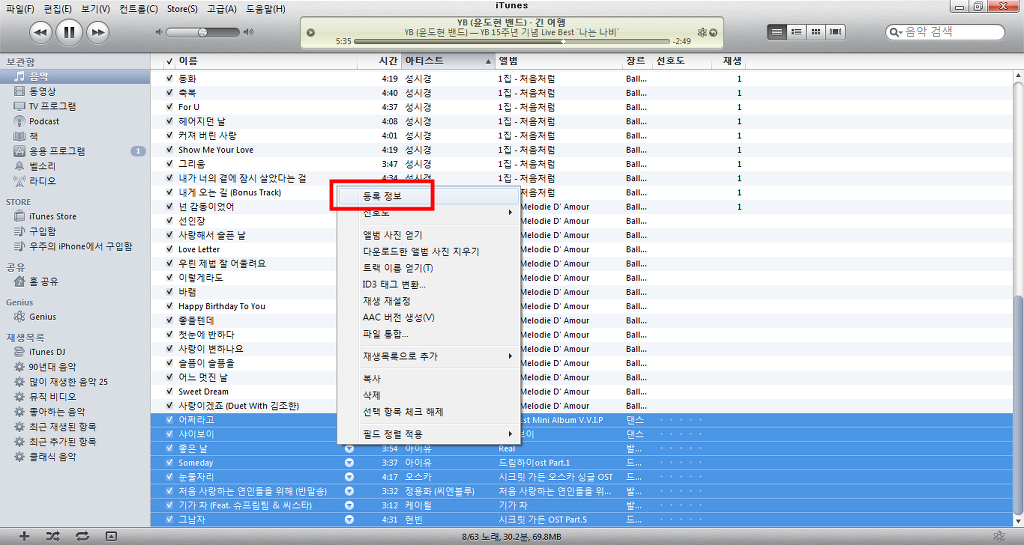Sort by 시간 column header
The height and width of the screenshot is (545, 1024).
click(x=379, y=61)
